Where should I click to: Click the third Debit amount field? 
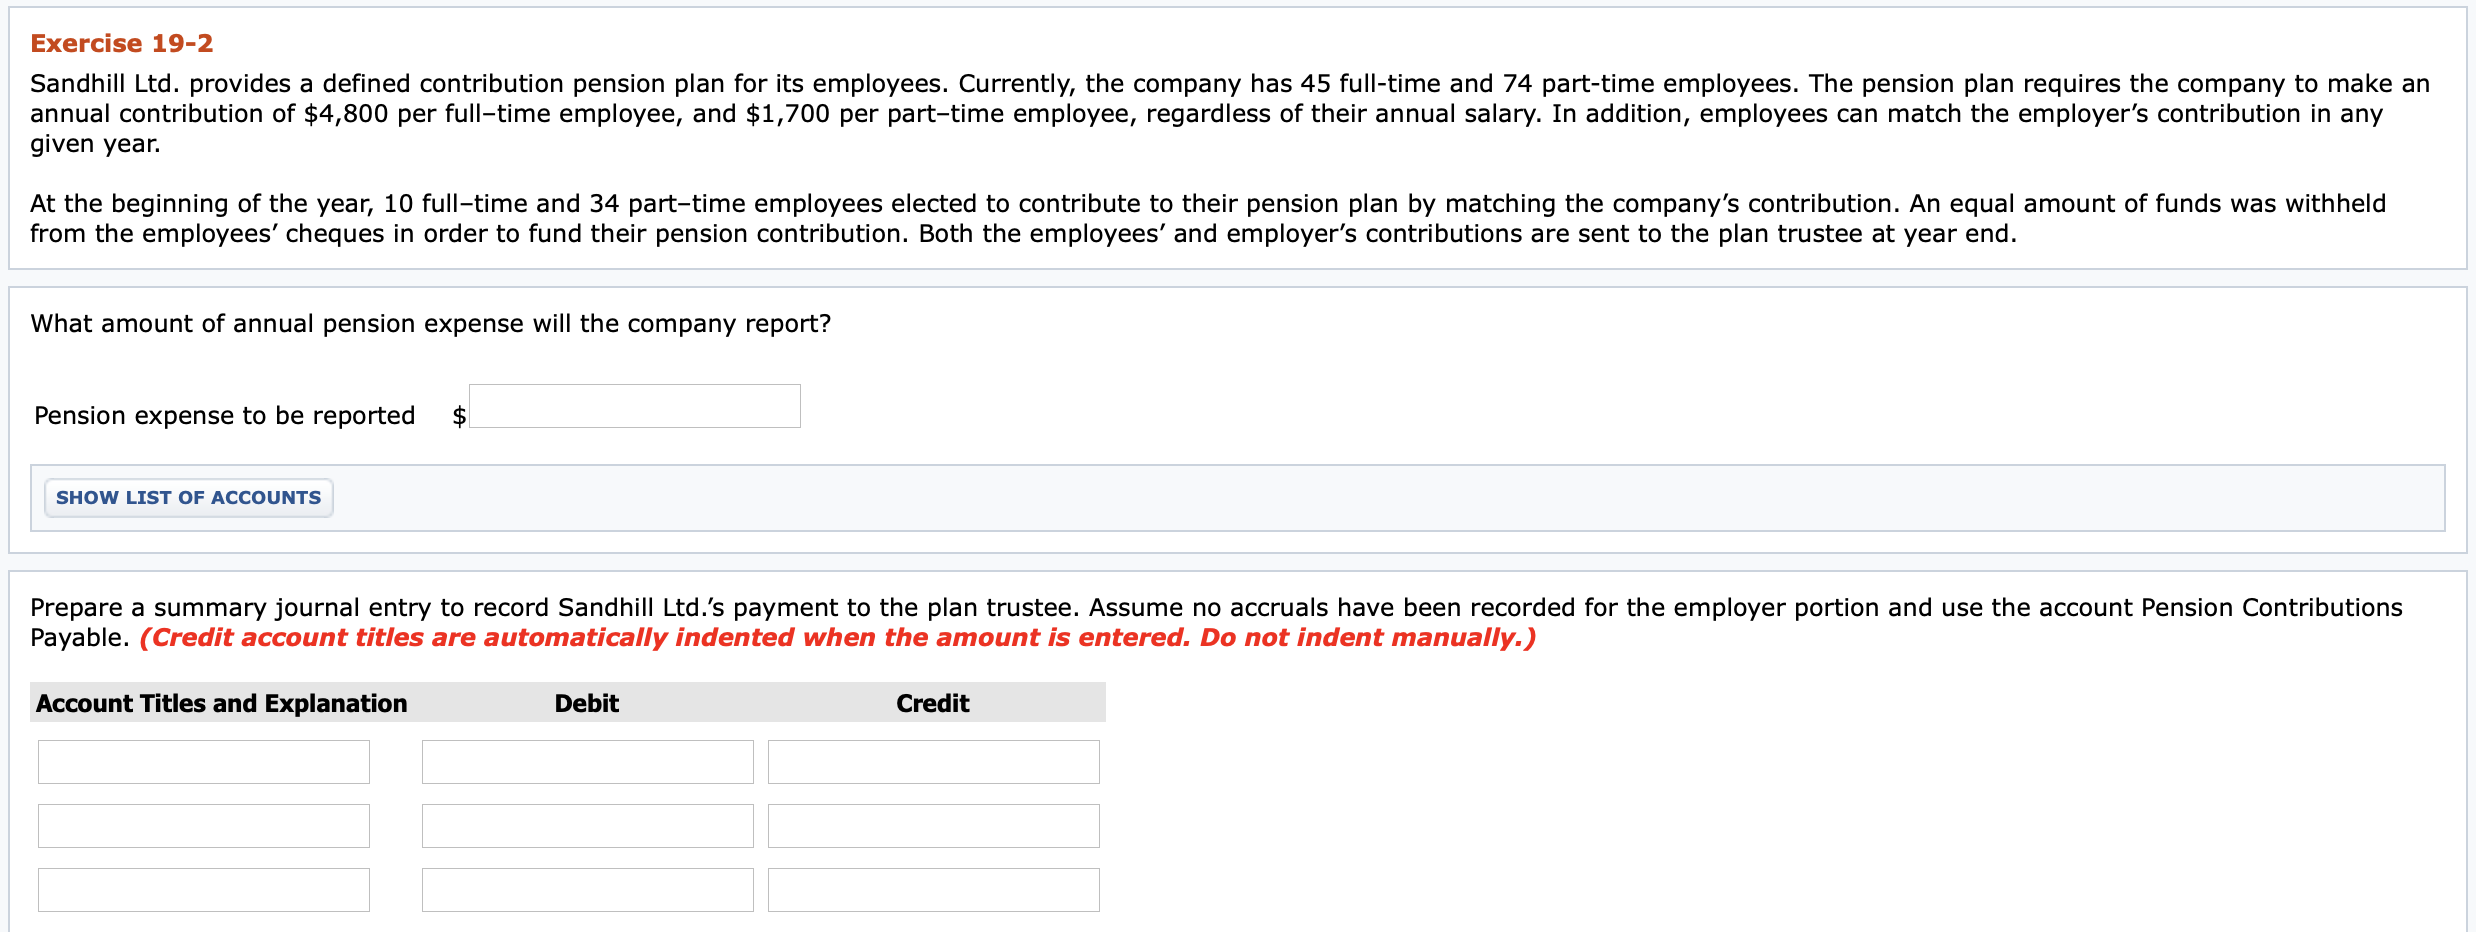[588, 889]
